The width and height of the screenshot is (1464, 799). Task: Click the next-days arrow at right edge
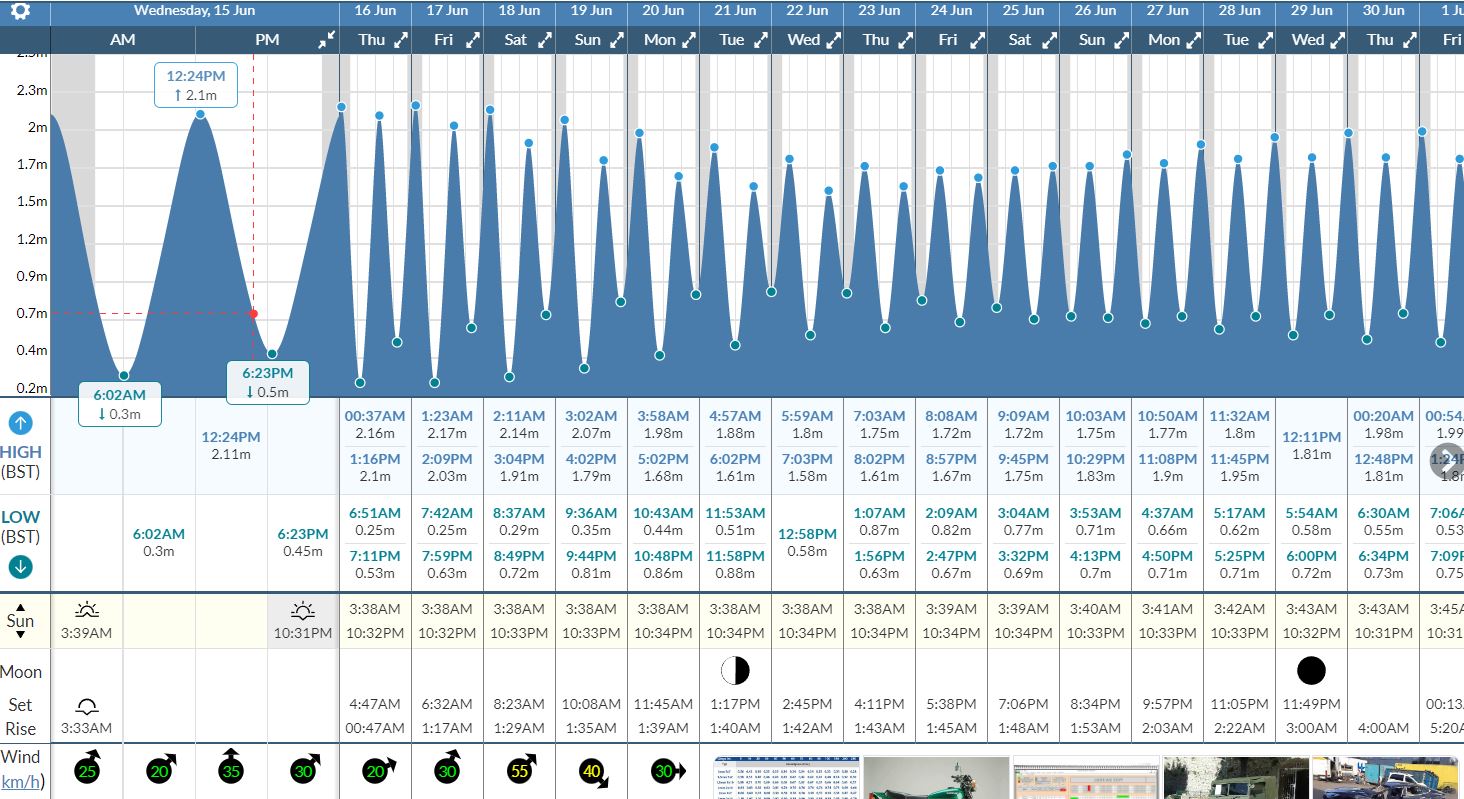(1445, 461)
